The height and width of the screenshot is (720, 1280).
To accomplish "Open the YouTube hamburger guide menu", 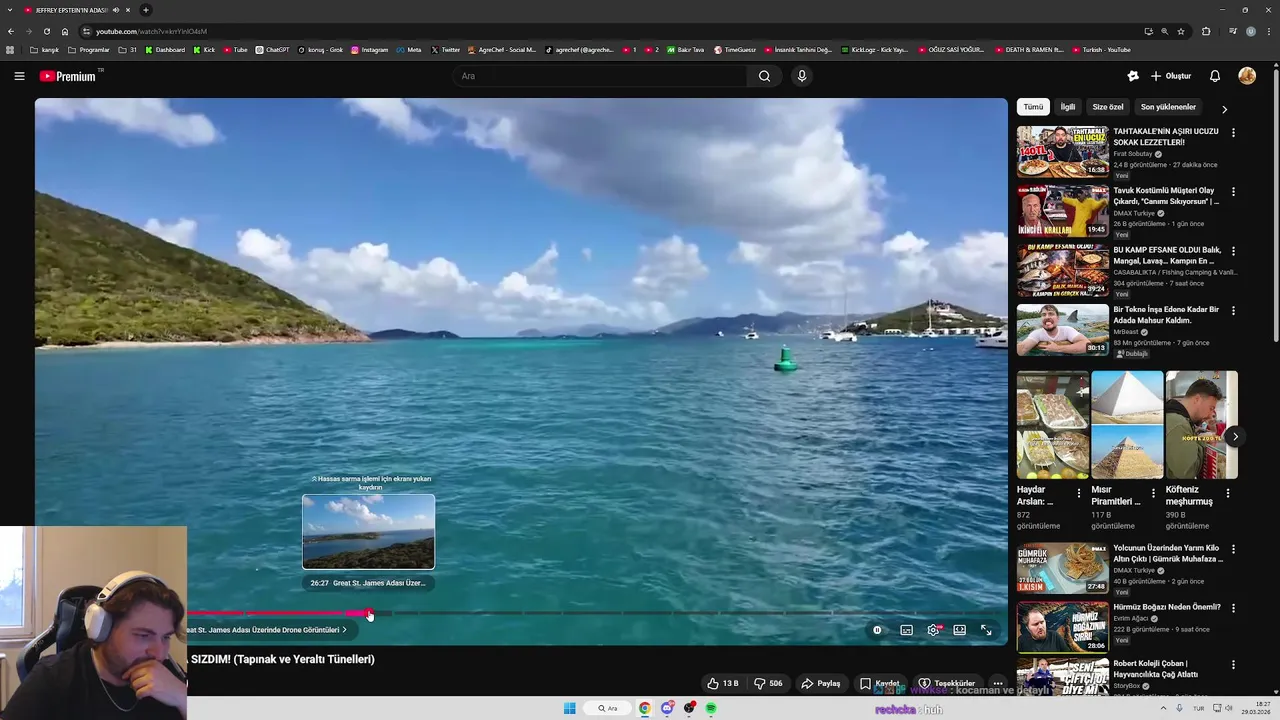I will point(19,76).
